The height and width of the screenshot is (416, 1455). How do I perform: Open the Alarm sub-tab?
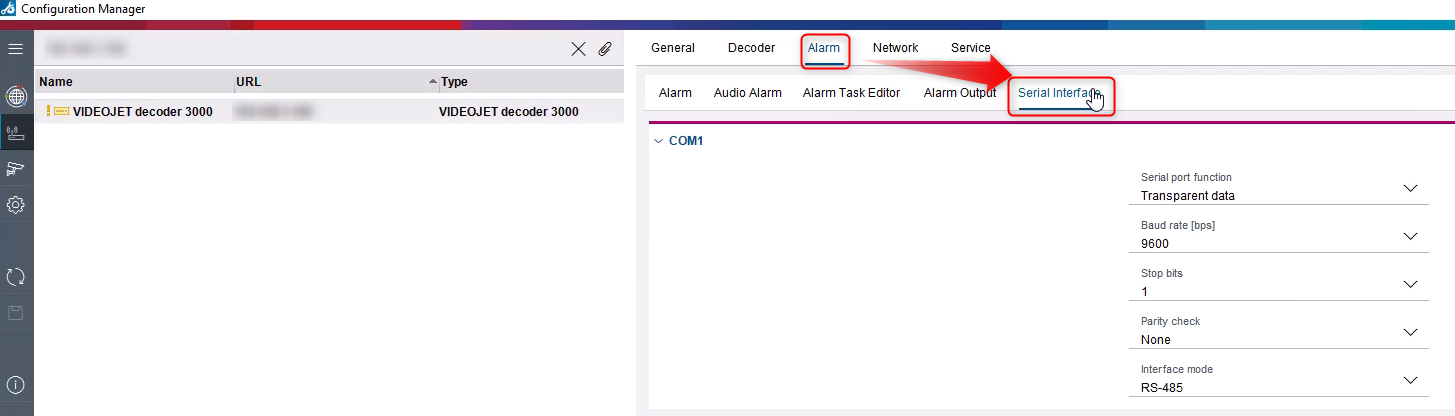click(x=675, y=93)
